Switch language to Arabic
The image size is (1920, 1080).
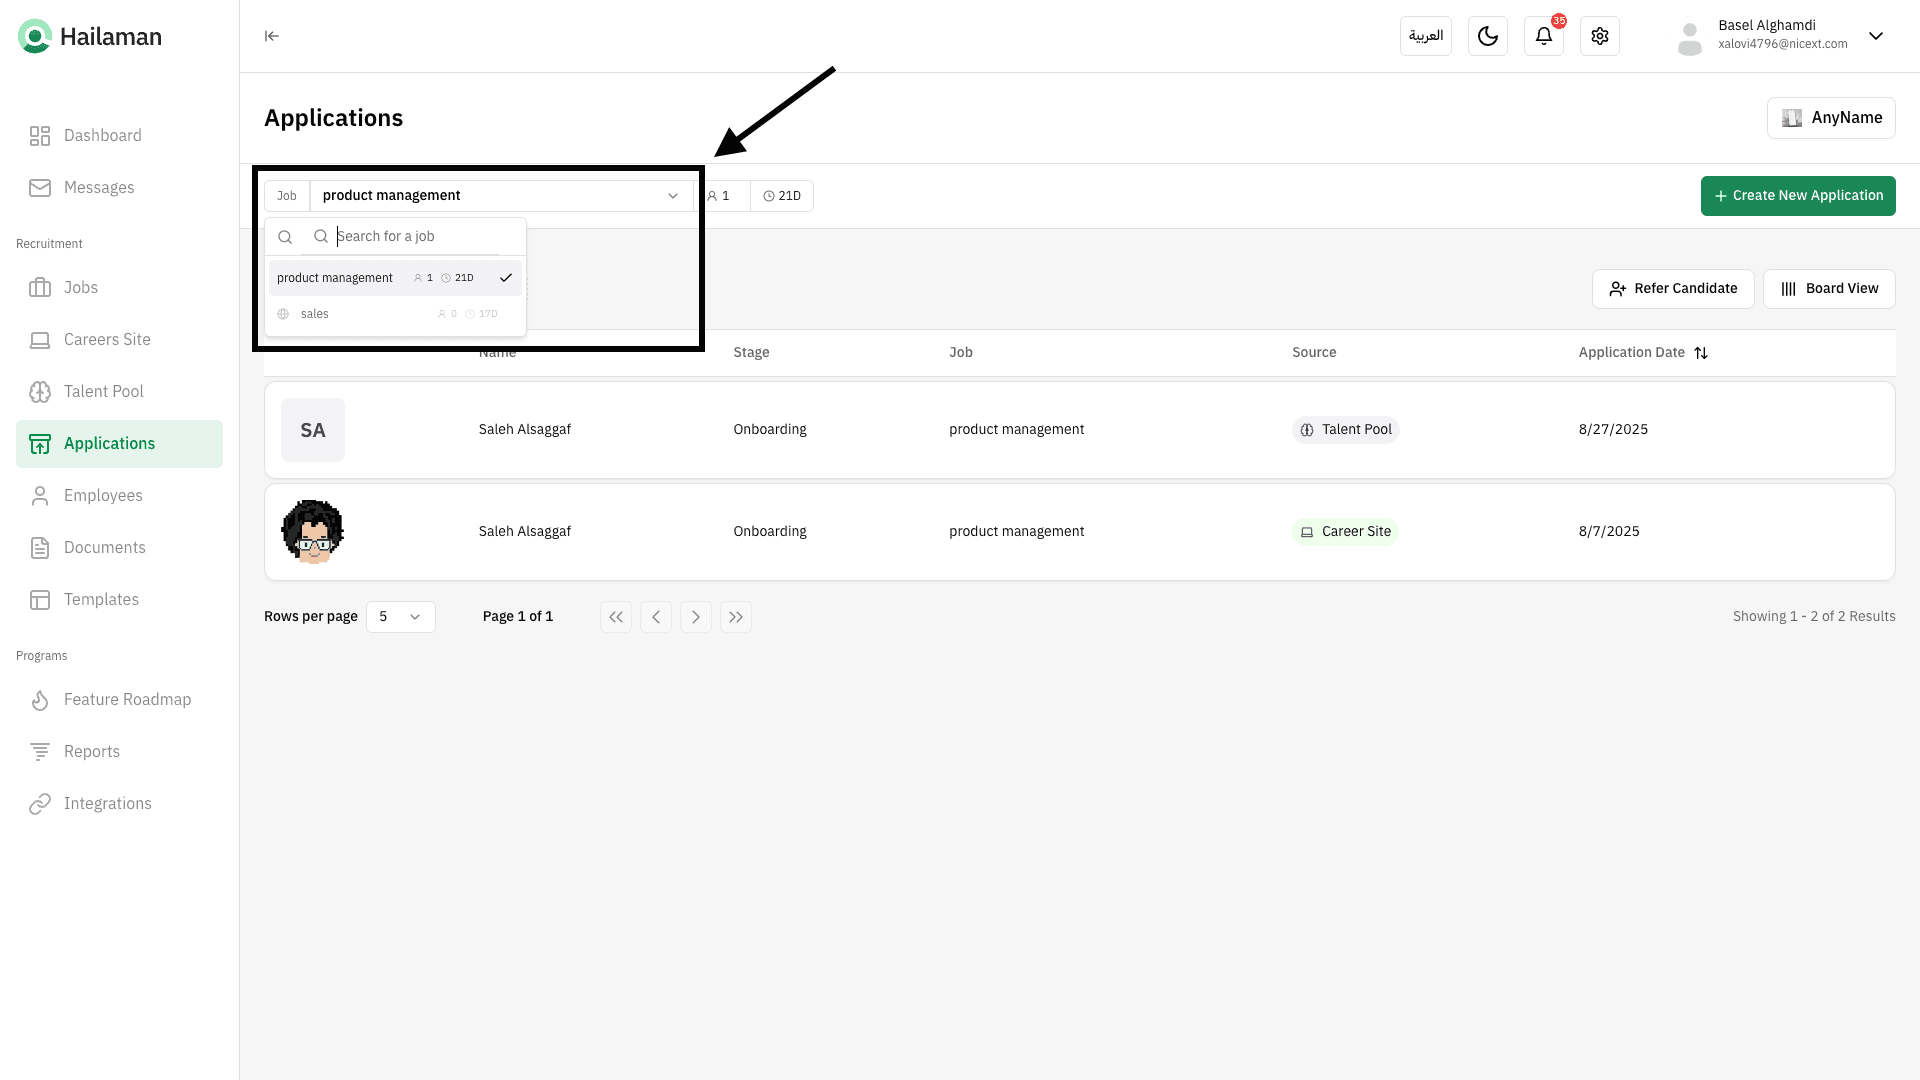tap(1425, 36)
